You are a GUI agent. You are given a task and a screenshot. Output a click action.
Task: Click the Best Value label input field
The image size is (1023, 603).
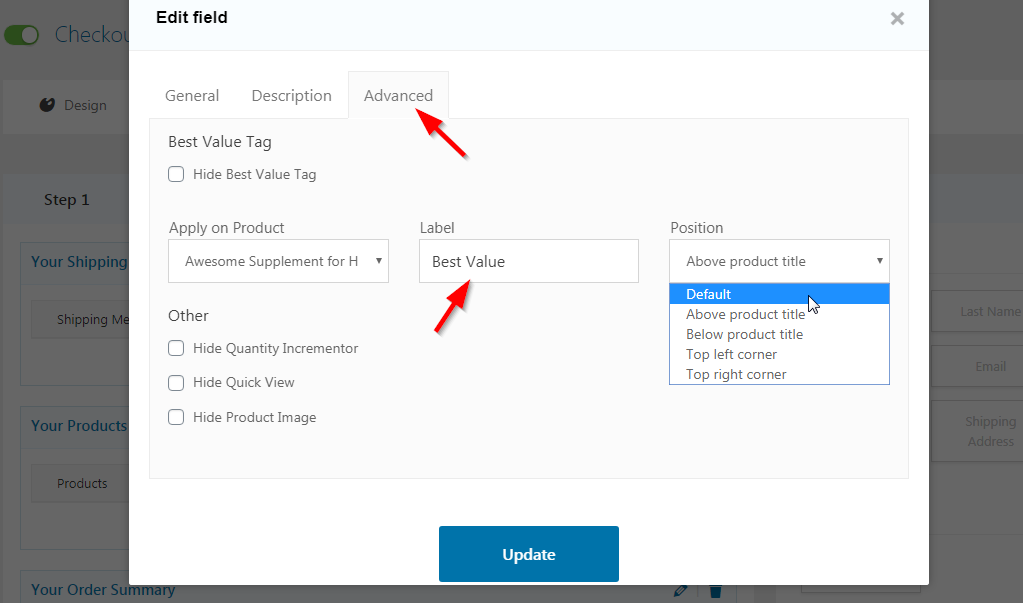528,262
